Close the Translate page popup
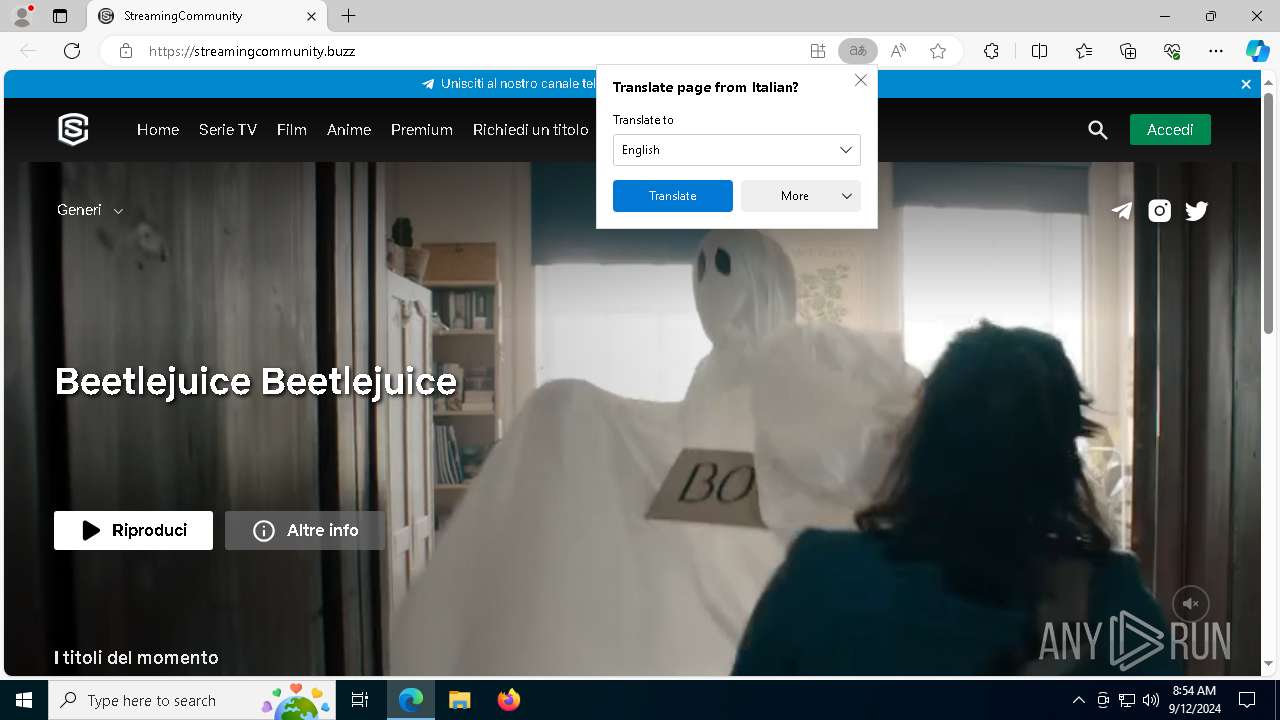Image resolution: width=1280 pixels, height=720 pixels. click(x=861, y=80)
